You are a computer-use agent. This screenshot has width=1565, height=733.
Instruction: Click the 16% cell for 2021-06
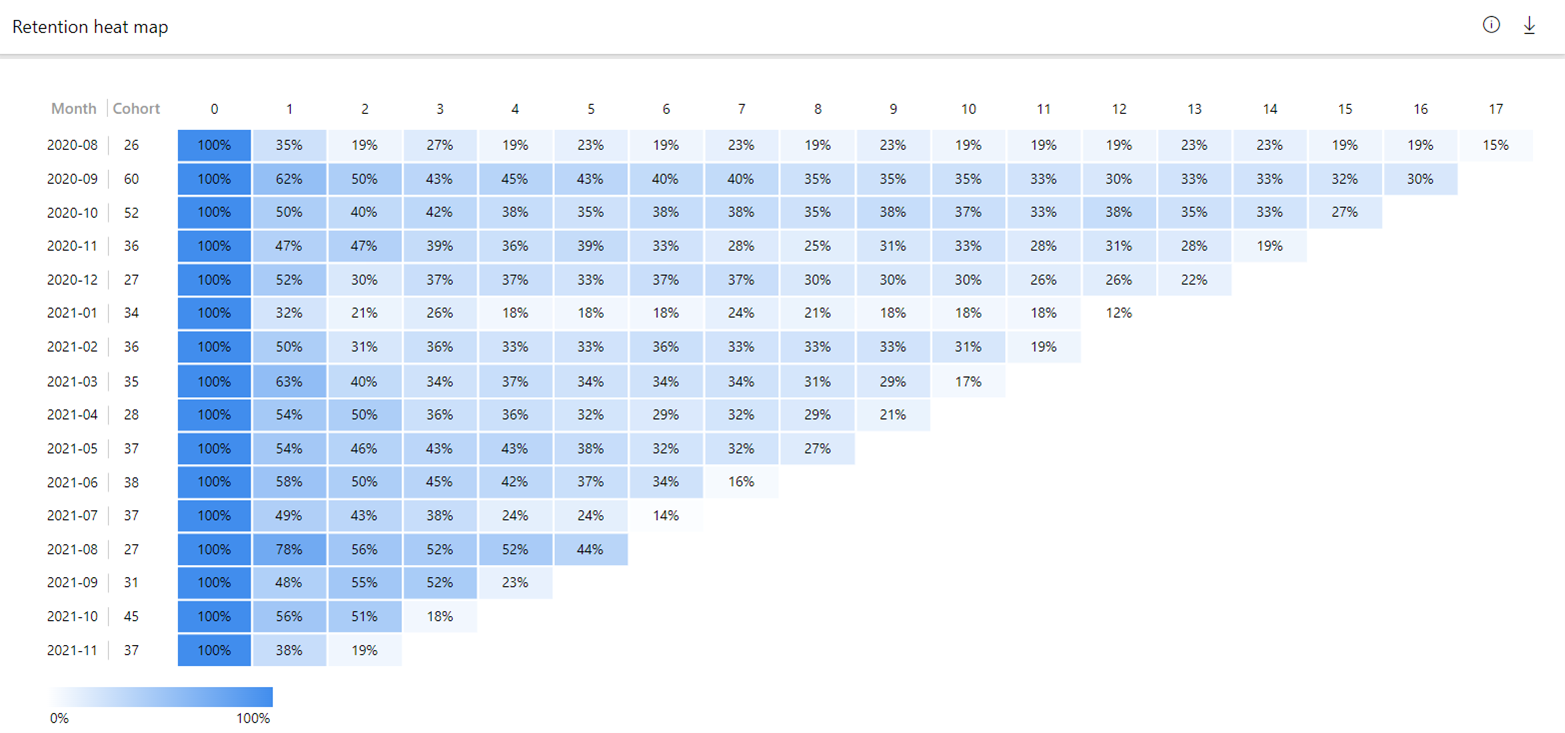point(741,482)
